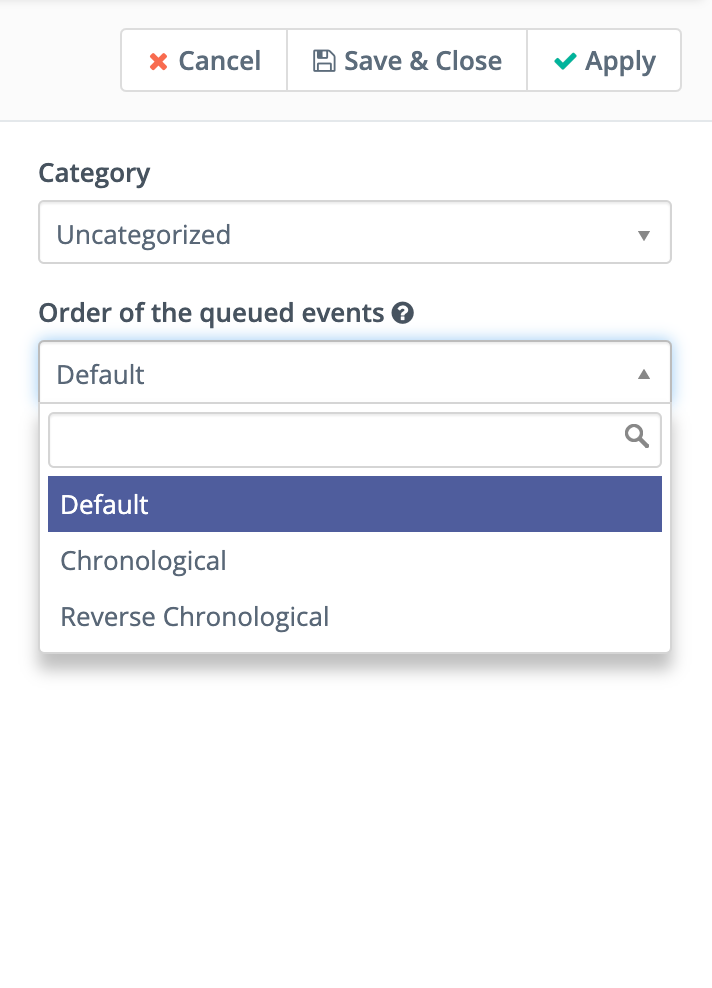Open help tooltip for queued events order
The width and height of the screenshot is (712, 988).
403,313
